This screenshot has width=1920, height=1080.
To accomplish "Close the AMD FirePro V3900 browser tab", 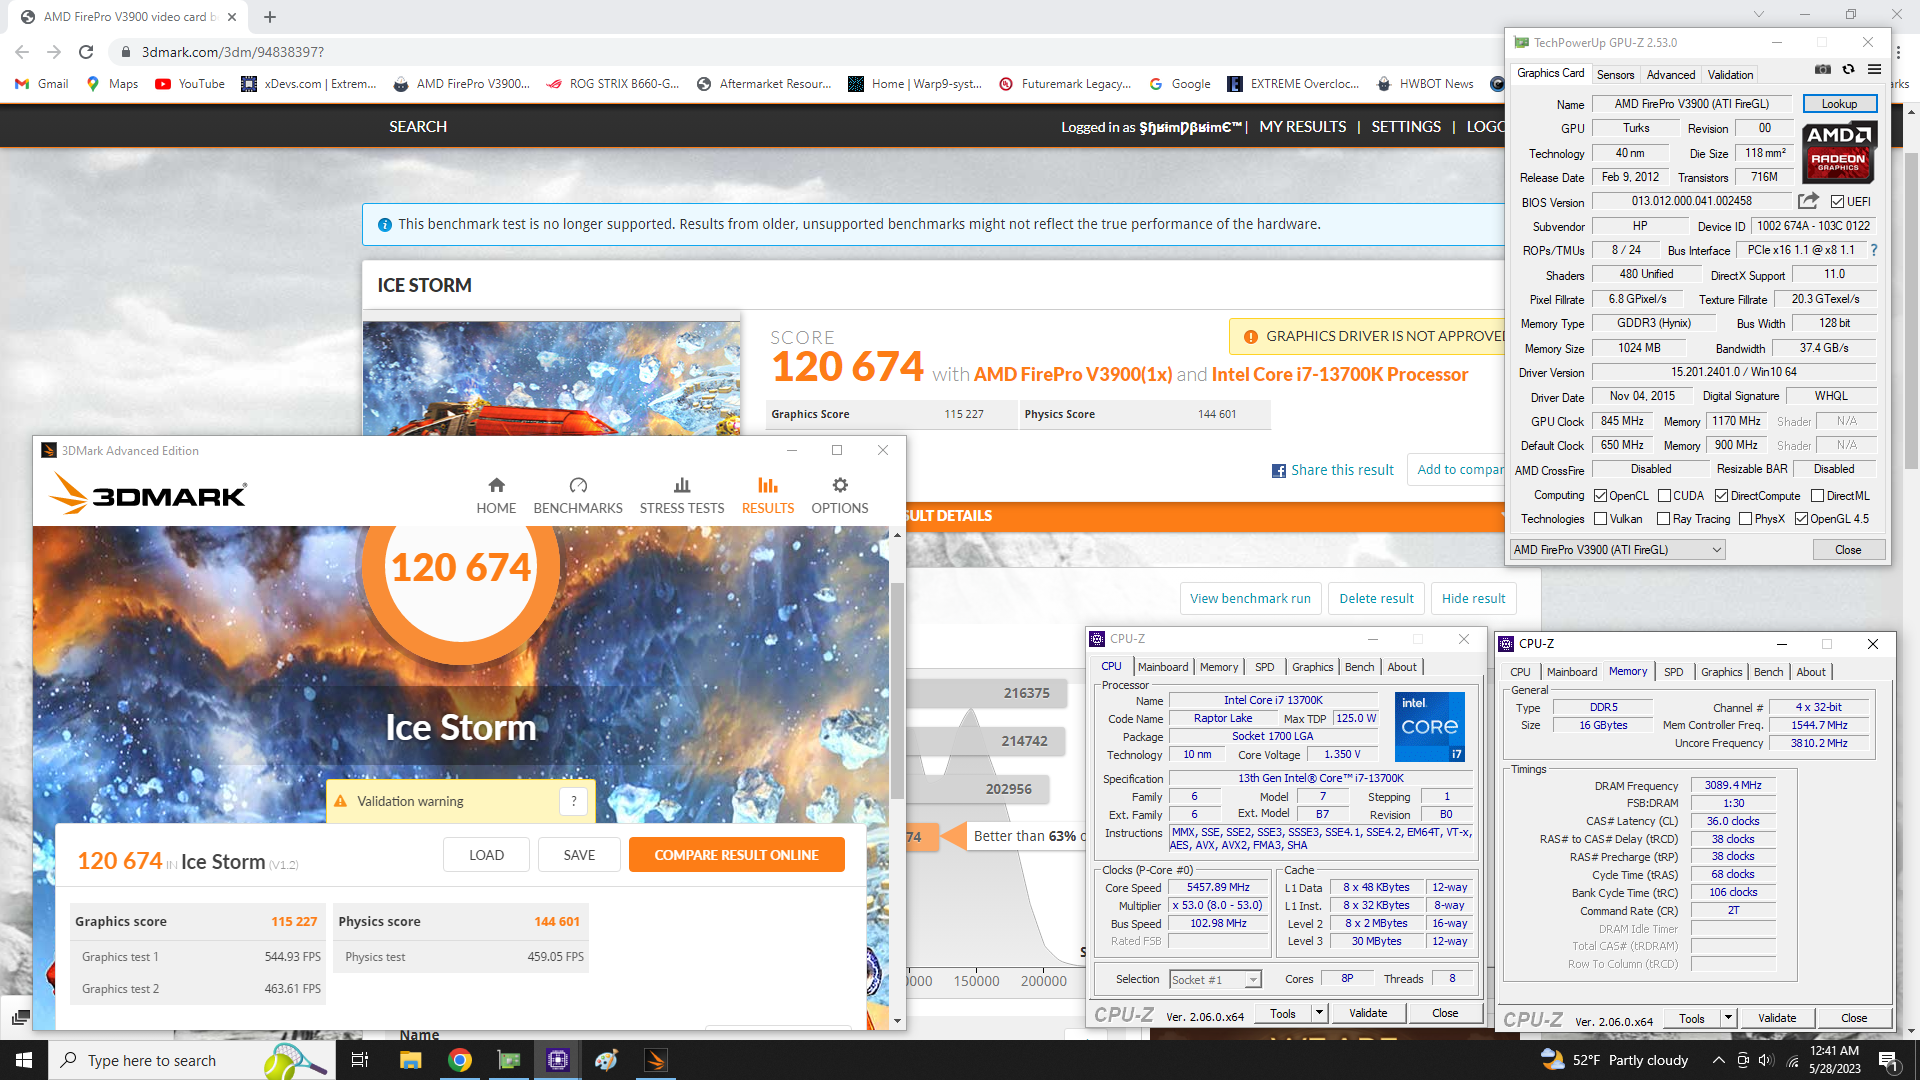I will coord(232,17).
